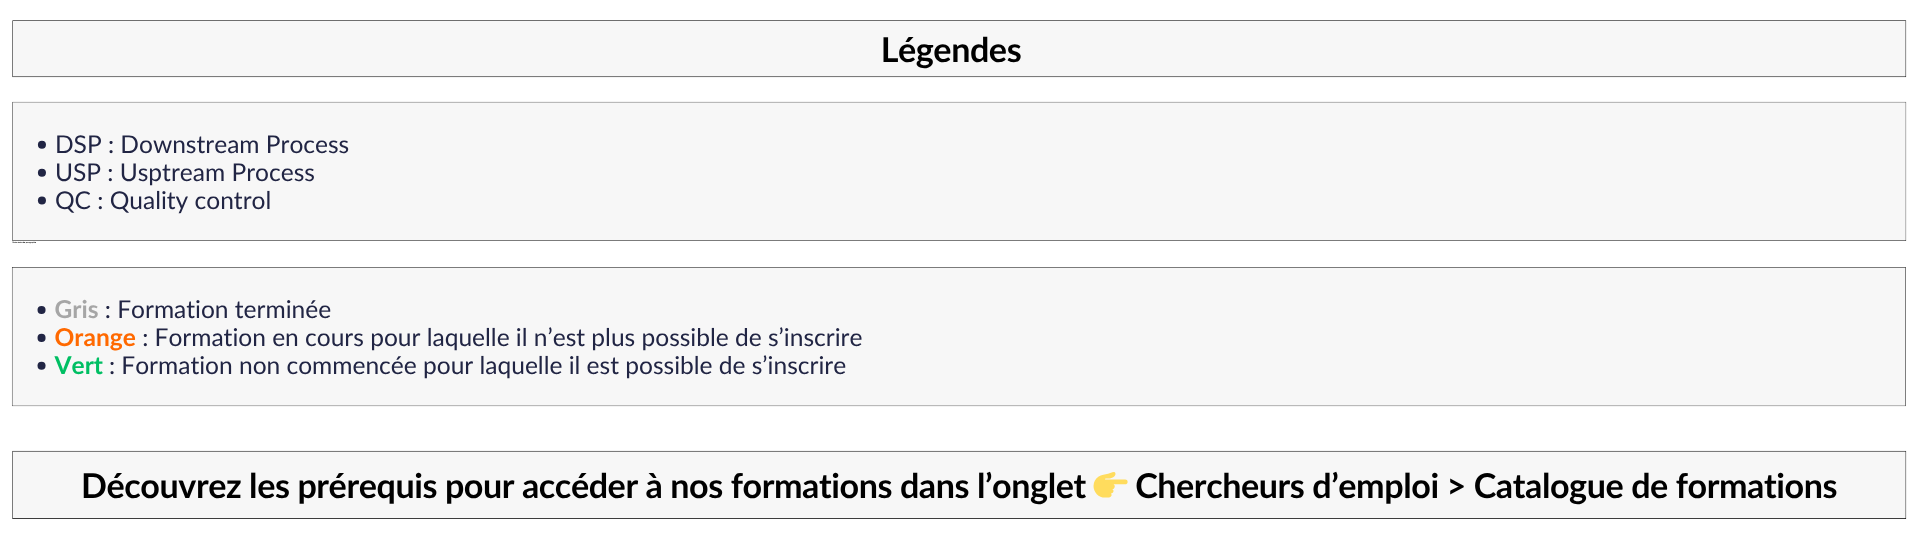Image resolution: width=1920 pixels, height=534 pixels.
Task: Click the Légendes heading
Action: coord(951,50)
